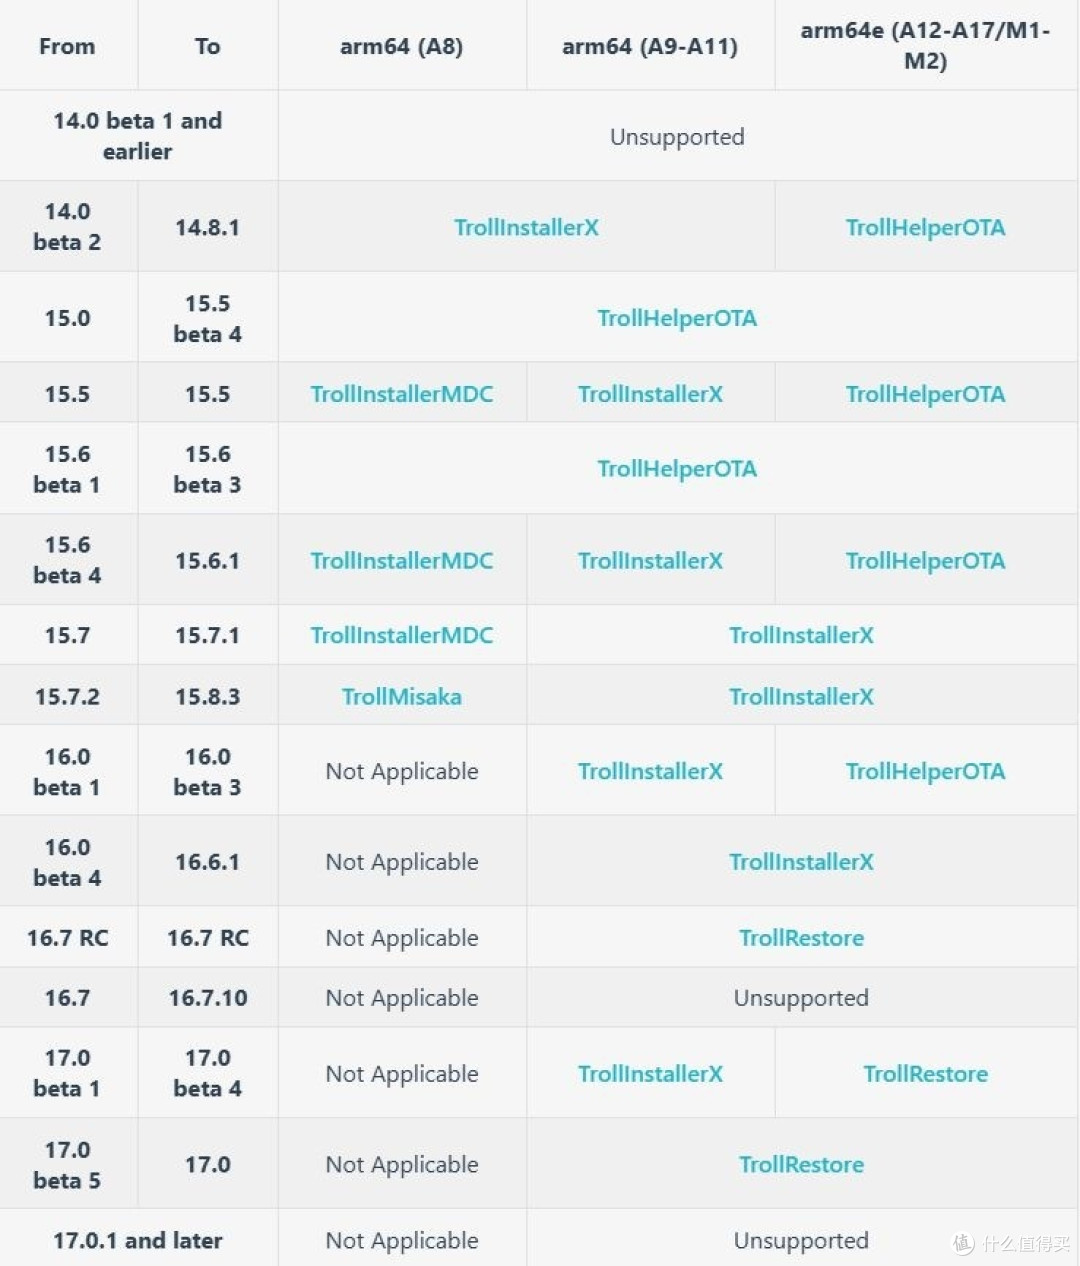The width and height of the screenshot is (1080, 1266).
Task: Click TrollInstallerX link in the 15.7.1 row
Action: pos(801,635)
